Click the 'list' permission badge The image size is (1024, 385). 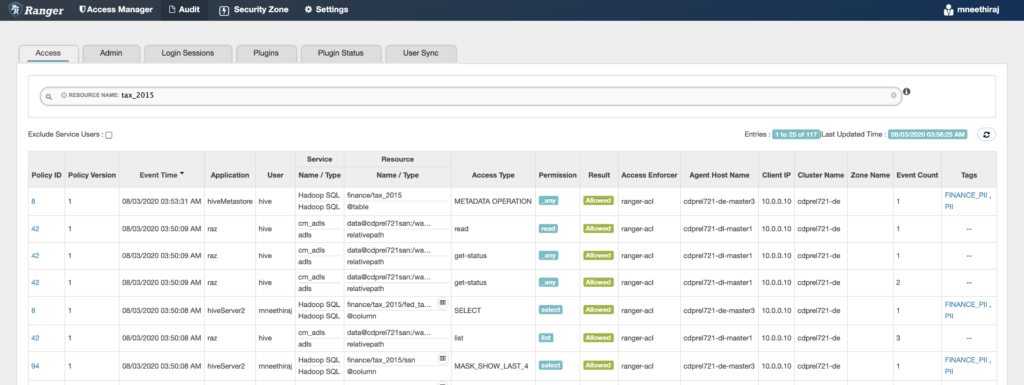(546, 338)
